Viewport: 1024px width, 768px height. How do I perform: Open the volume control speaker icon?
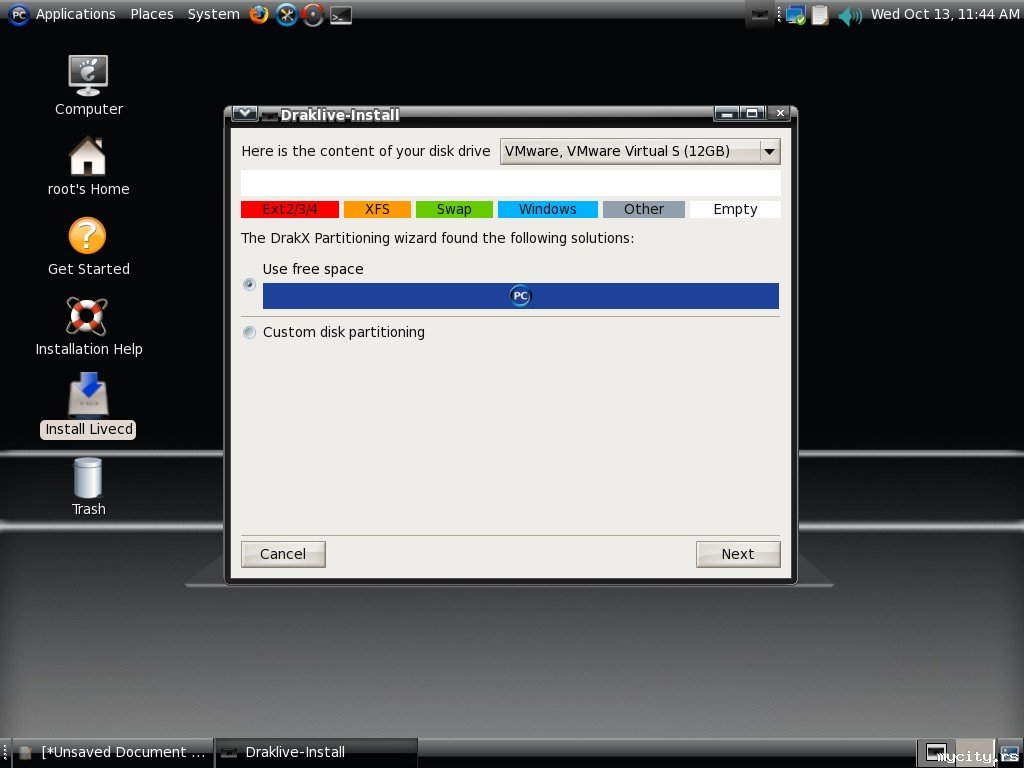point(850,15)
